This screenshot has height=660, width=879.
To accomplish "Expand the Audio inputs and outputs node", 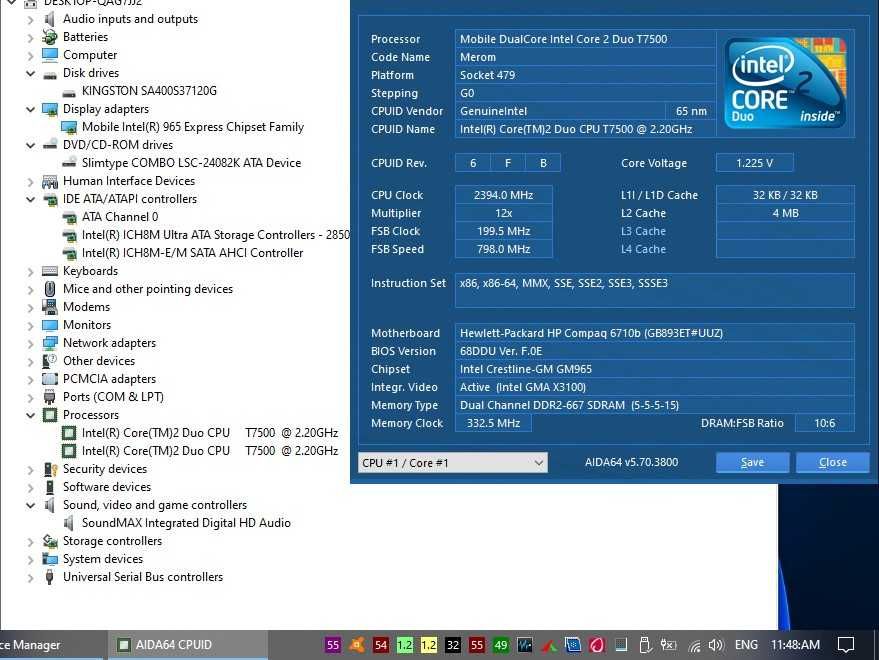I will [x=30, y=20].
